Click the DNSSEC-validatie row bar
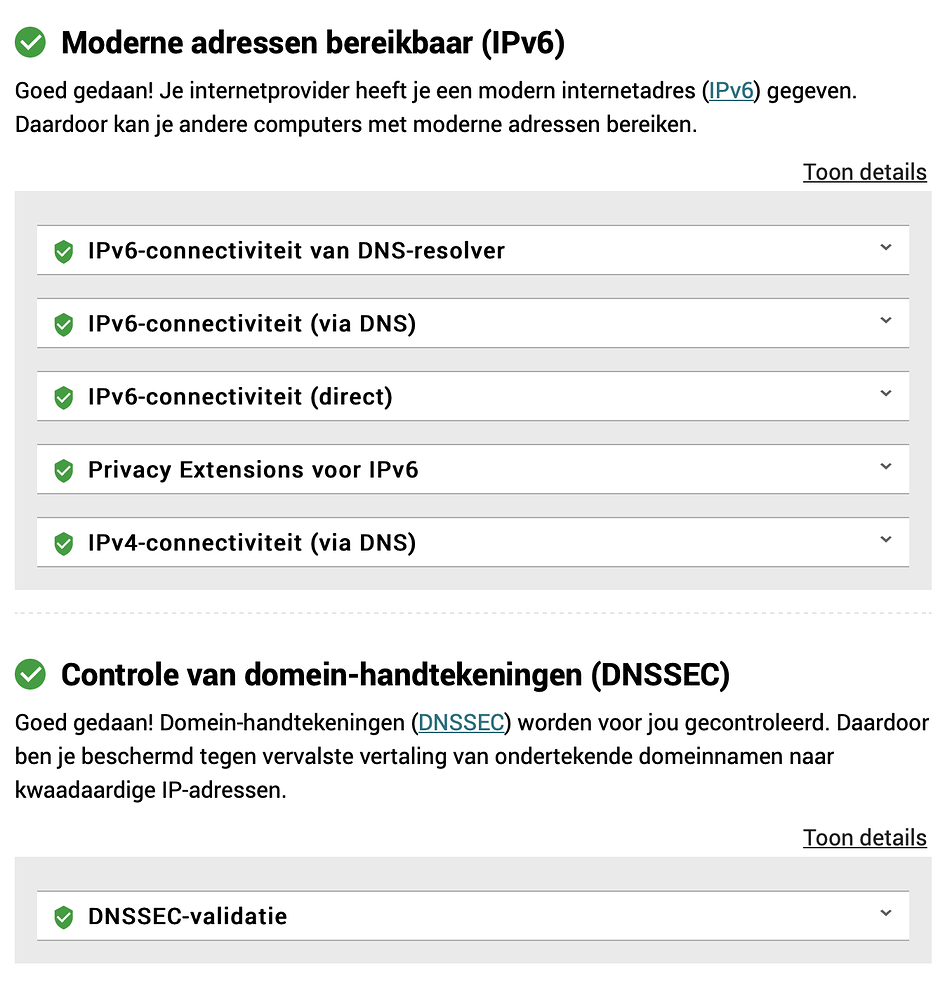944x1000 pixels. (x=473, y=915)
